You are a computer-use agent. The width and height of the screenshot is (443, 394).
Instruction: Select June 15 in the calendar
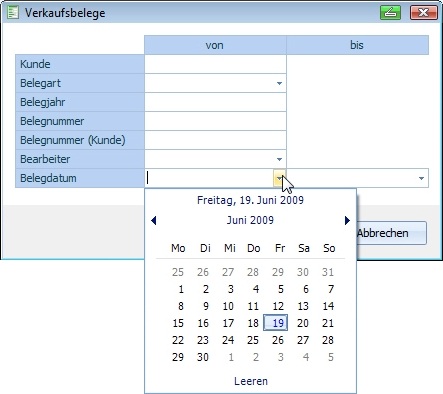(x=178, y=323)
